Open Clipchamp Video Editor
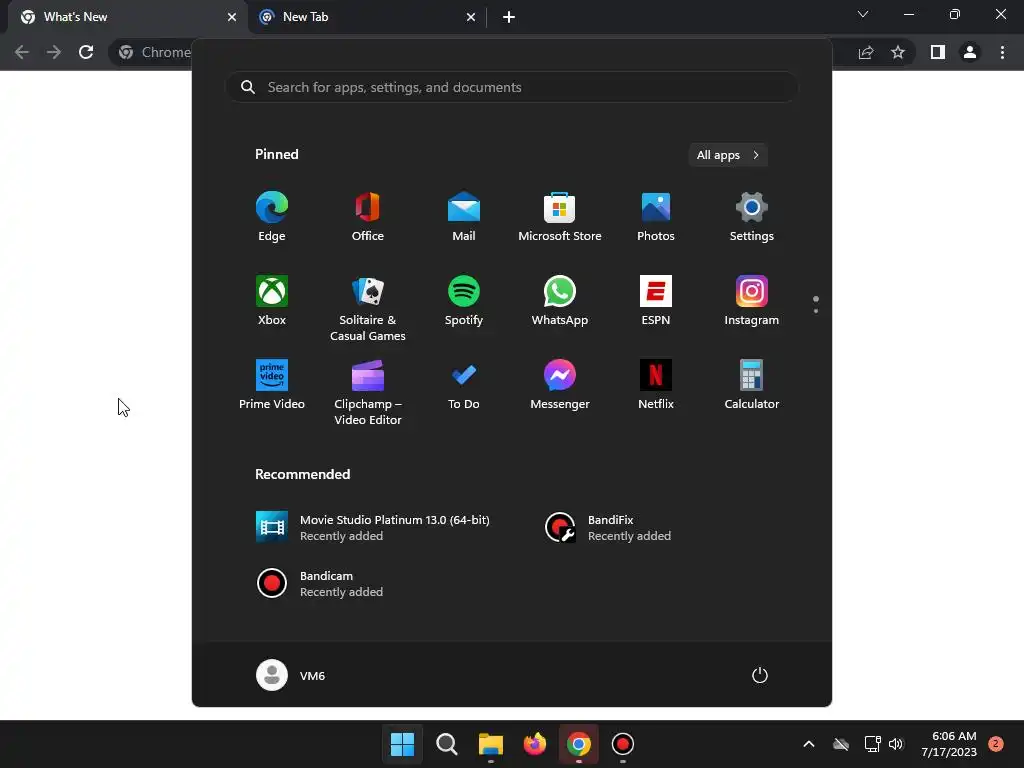 (368, 392)
